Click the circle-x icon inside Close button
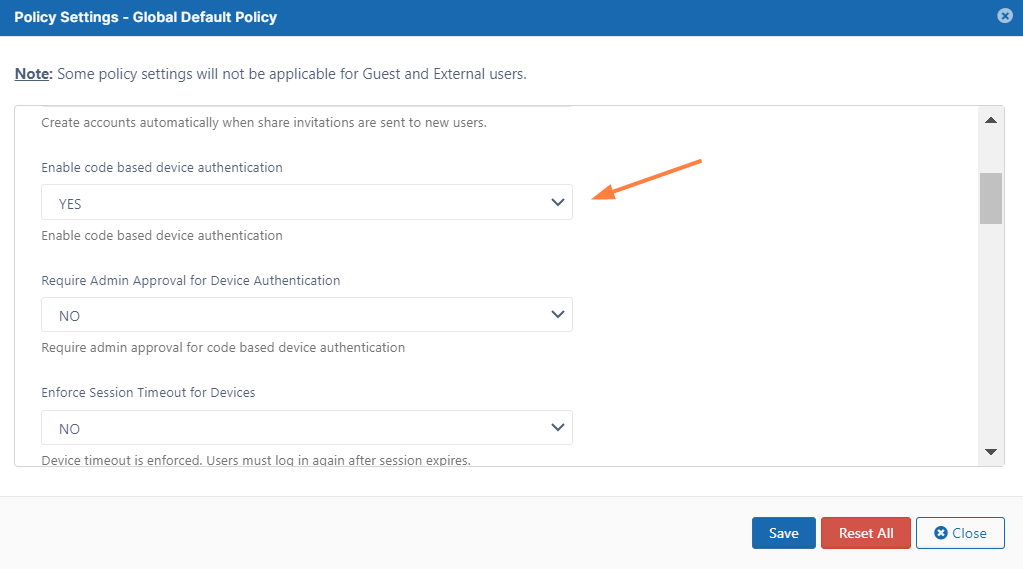Image resolution: width=1023 pixels, height=569 pixels. 941,533
